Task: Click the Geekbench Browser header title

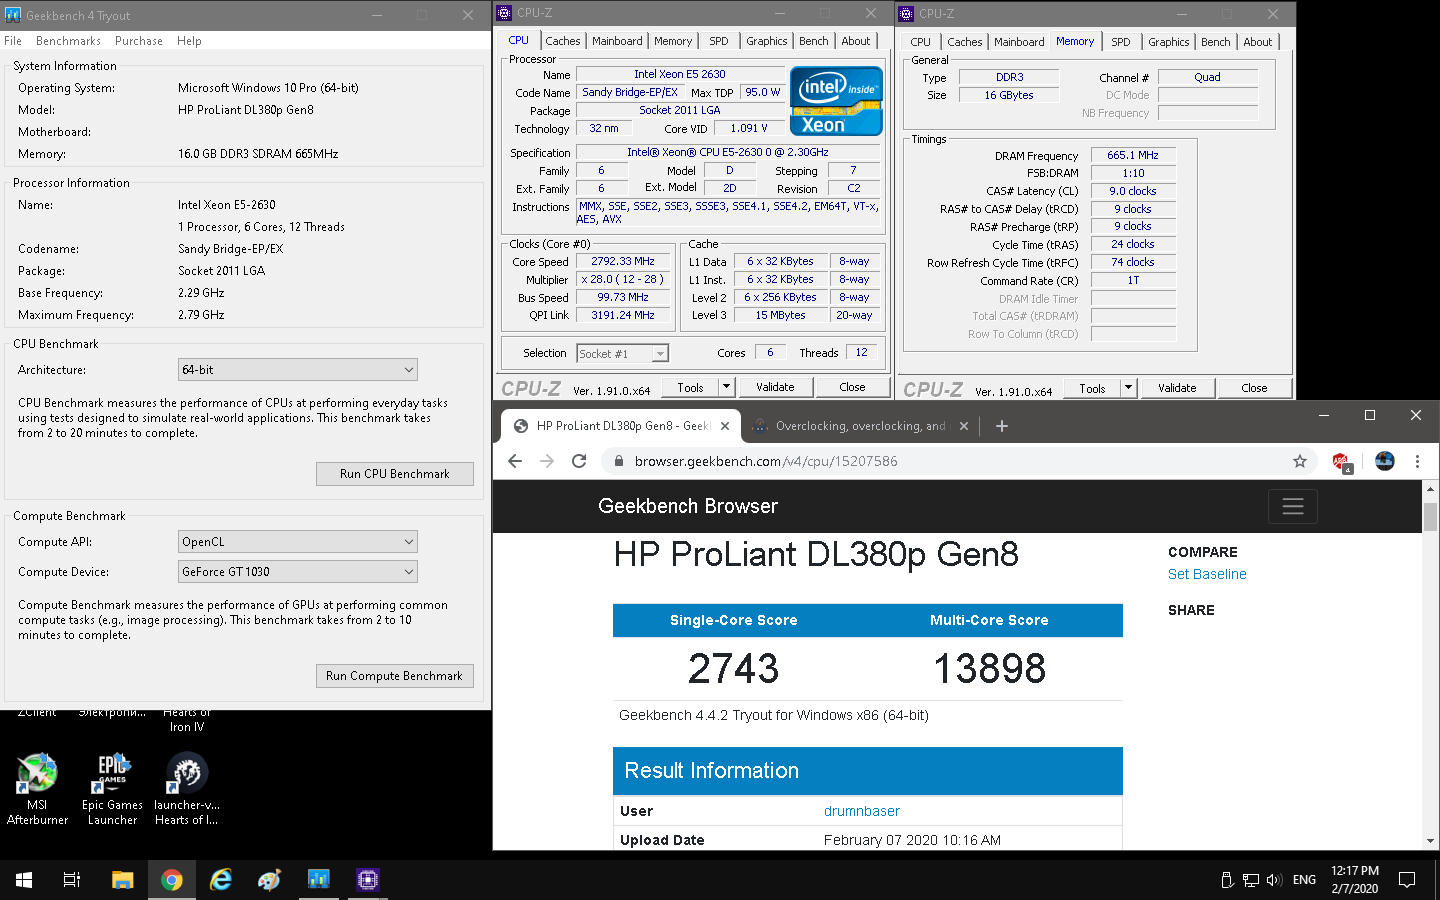Action: (x=688, y=506)
